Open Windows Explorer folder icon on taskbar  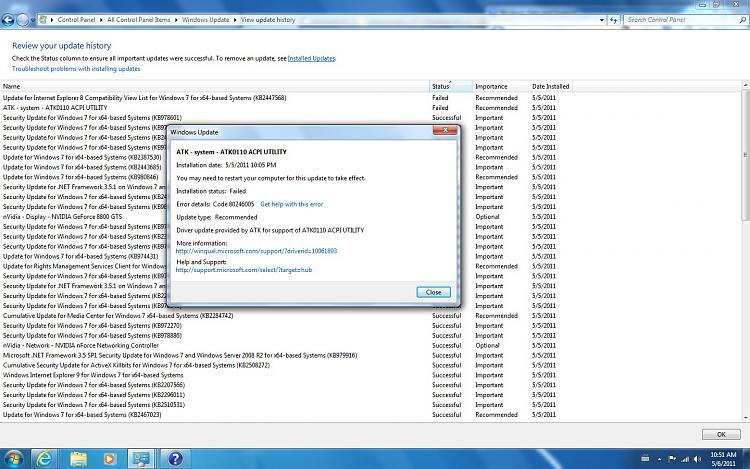point(78,459)
